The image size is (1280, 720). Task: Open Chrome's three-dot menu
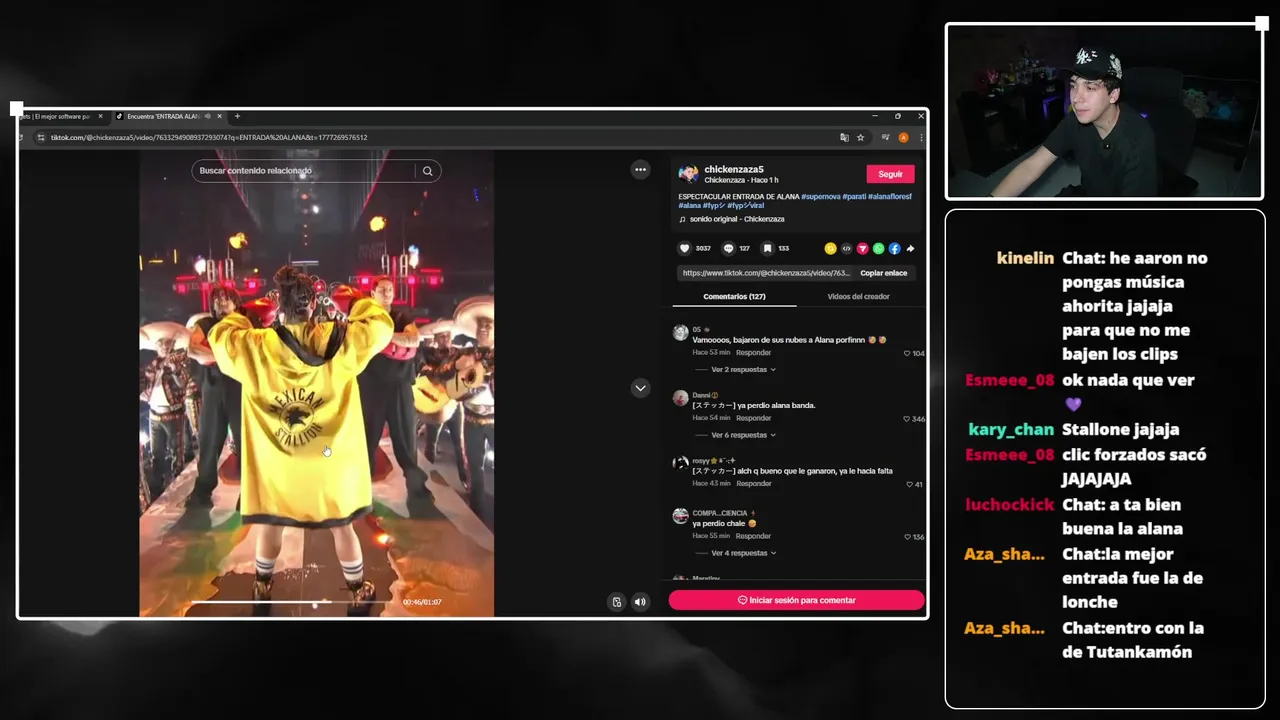coord(920,138)
